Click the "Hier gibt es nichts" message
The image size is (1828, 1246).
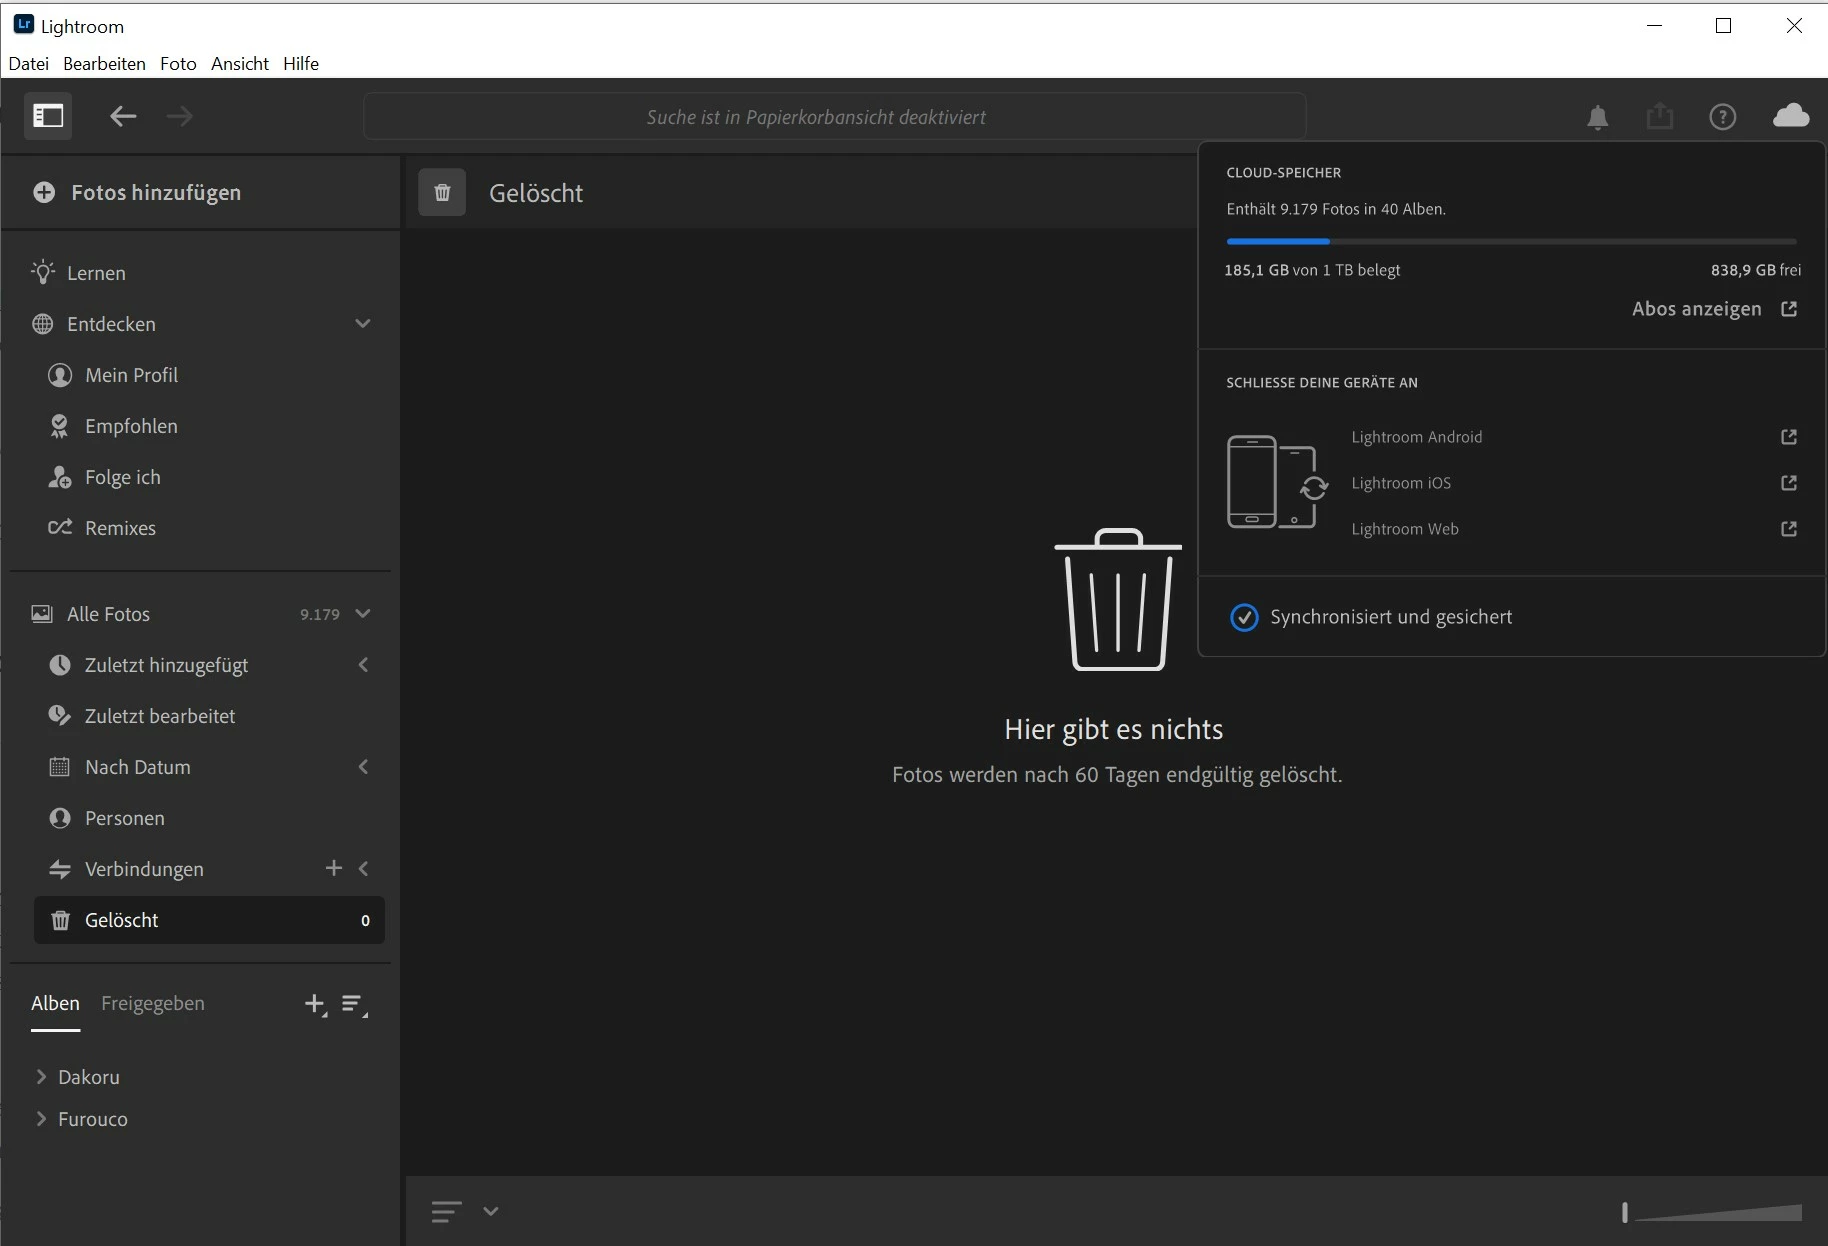[x=1114, y=729]
